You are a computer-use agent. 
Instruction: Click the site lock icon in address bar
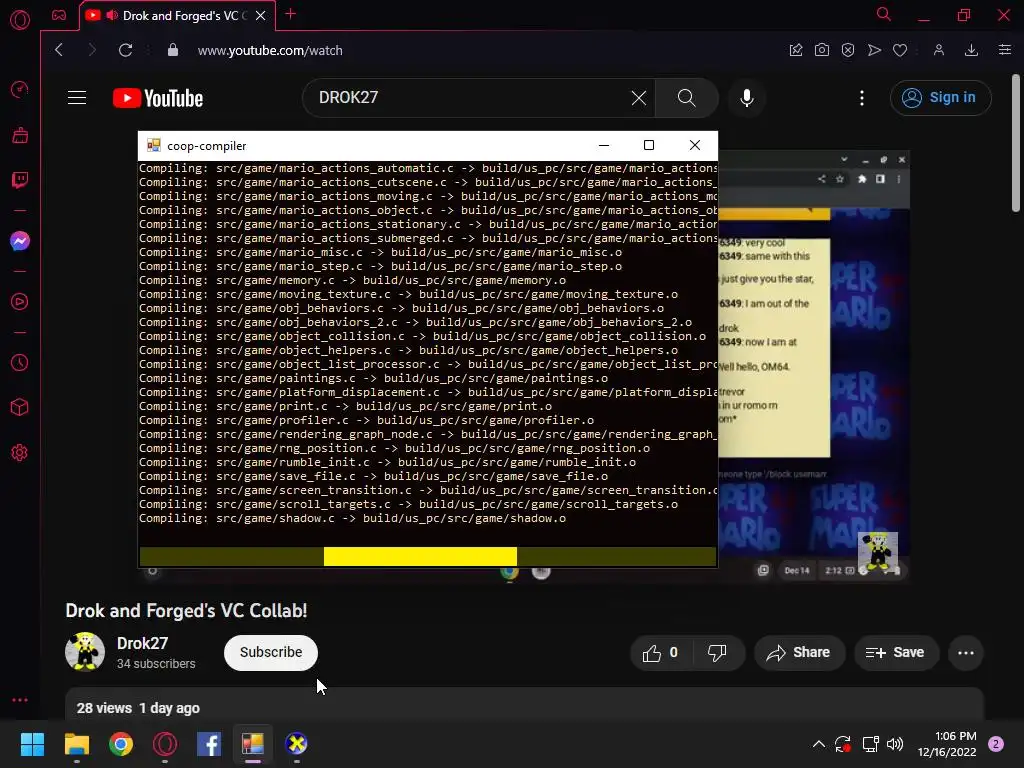click(x=172, y=50)
